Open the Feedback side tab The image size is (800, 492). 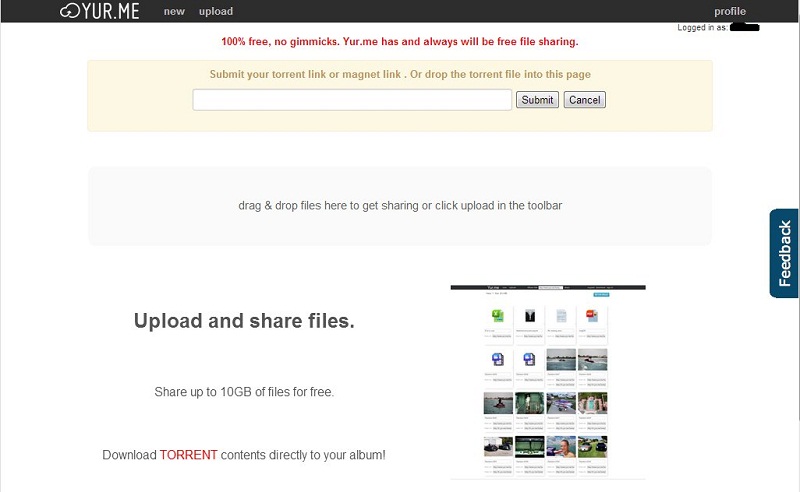[x=784, y=253]
